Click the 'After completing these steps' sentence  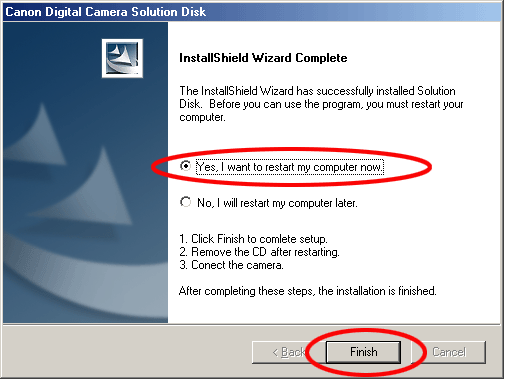[x=307, y=291]
